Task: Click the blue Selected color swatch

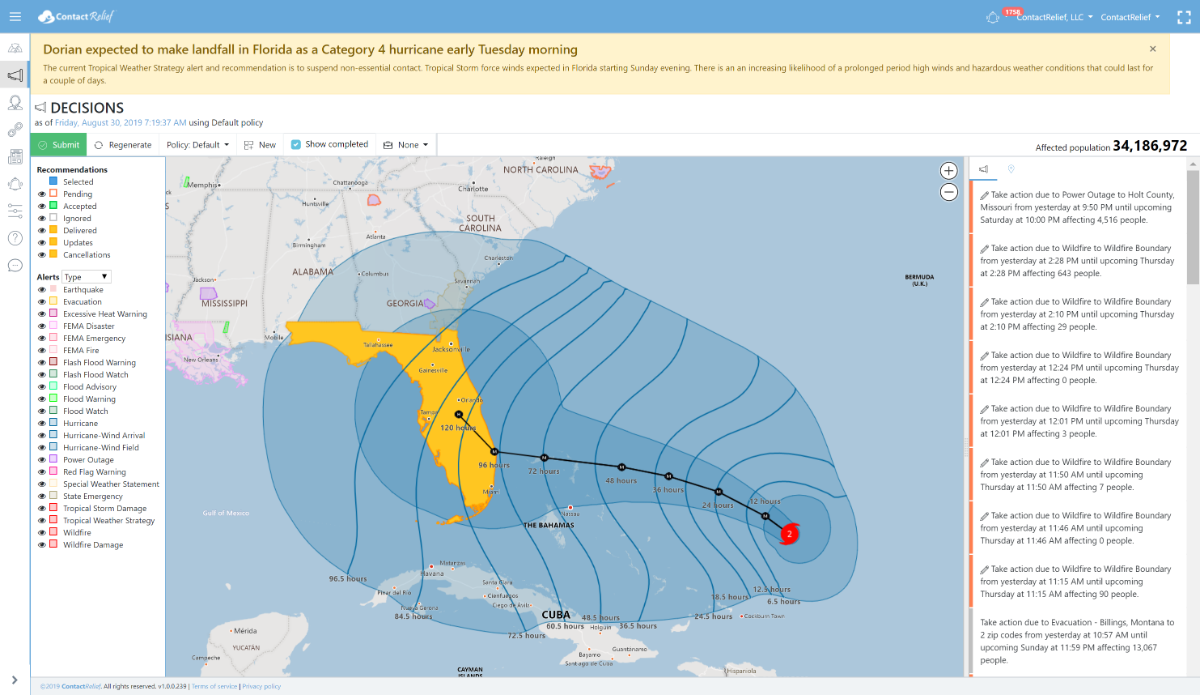Action: click(54, 182)
